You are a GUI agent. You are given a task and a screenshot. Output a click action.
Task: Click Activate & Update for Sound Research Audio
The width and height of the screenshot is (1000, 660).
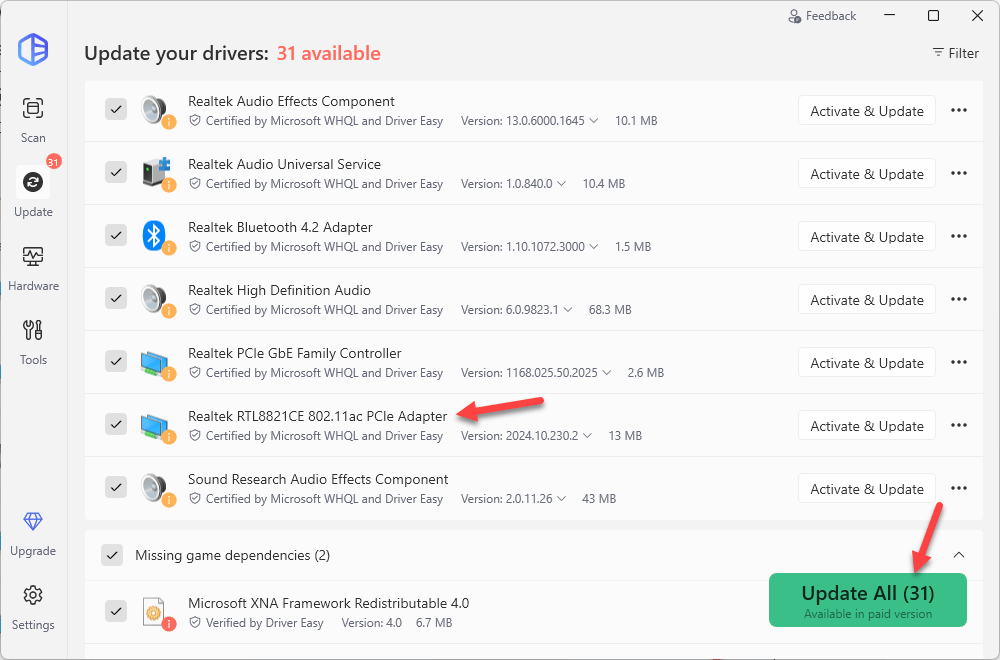coord(866,488)
